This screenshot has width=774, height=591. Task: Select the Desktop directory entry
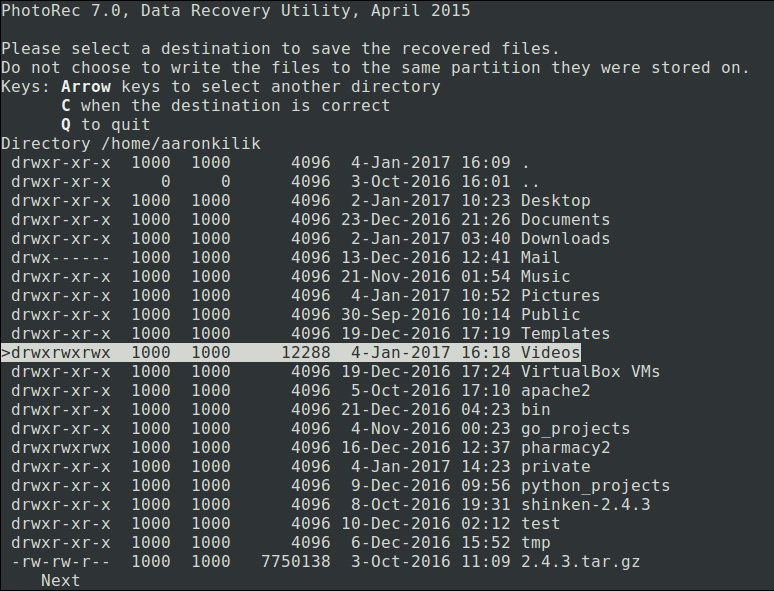click(x=555, y=201)
